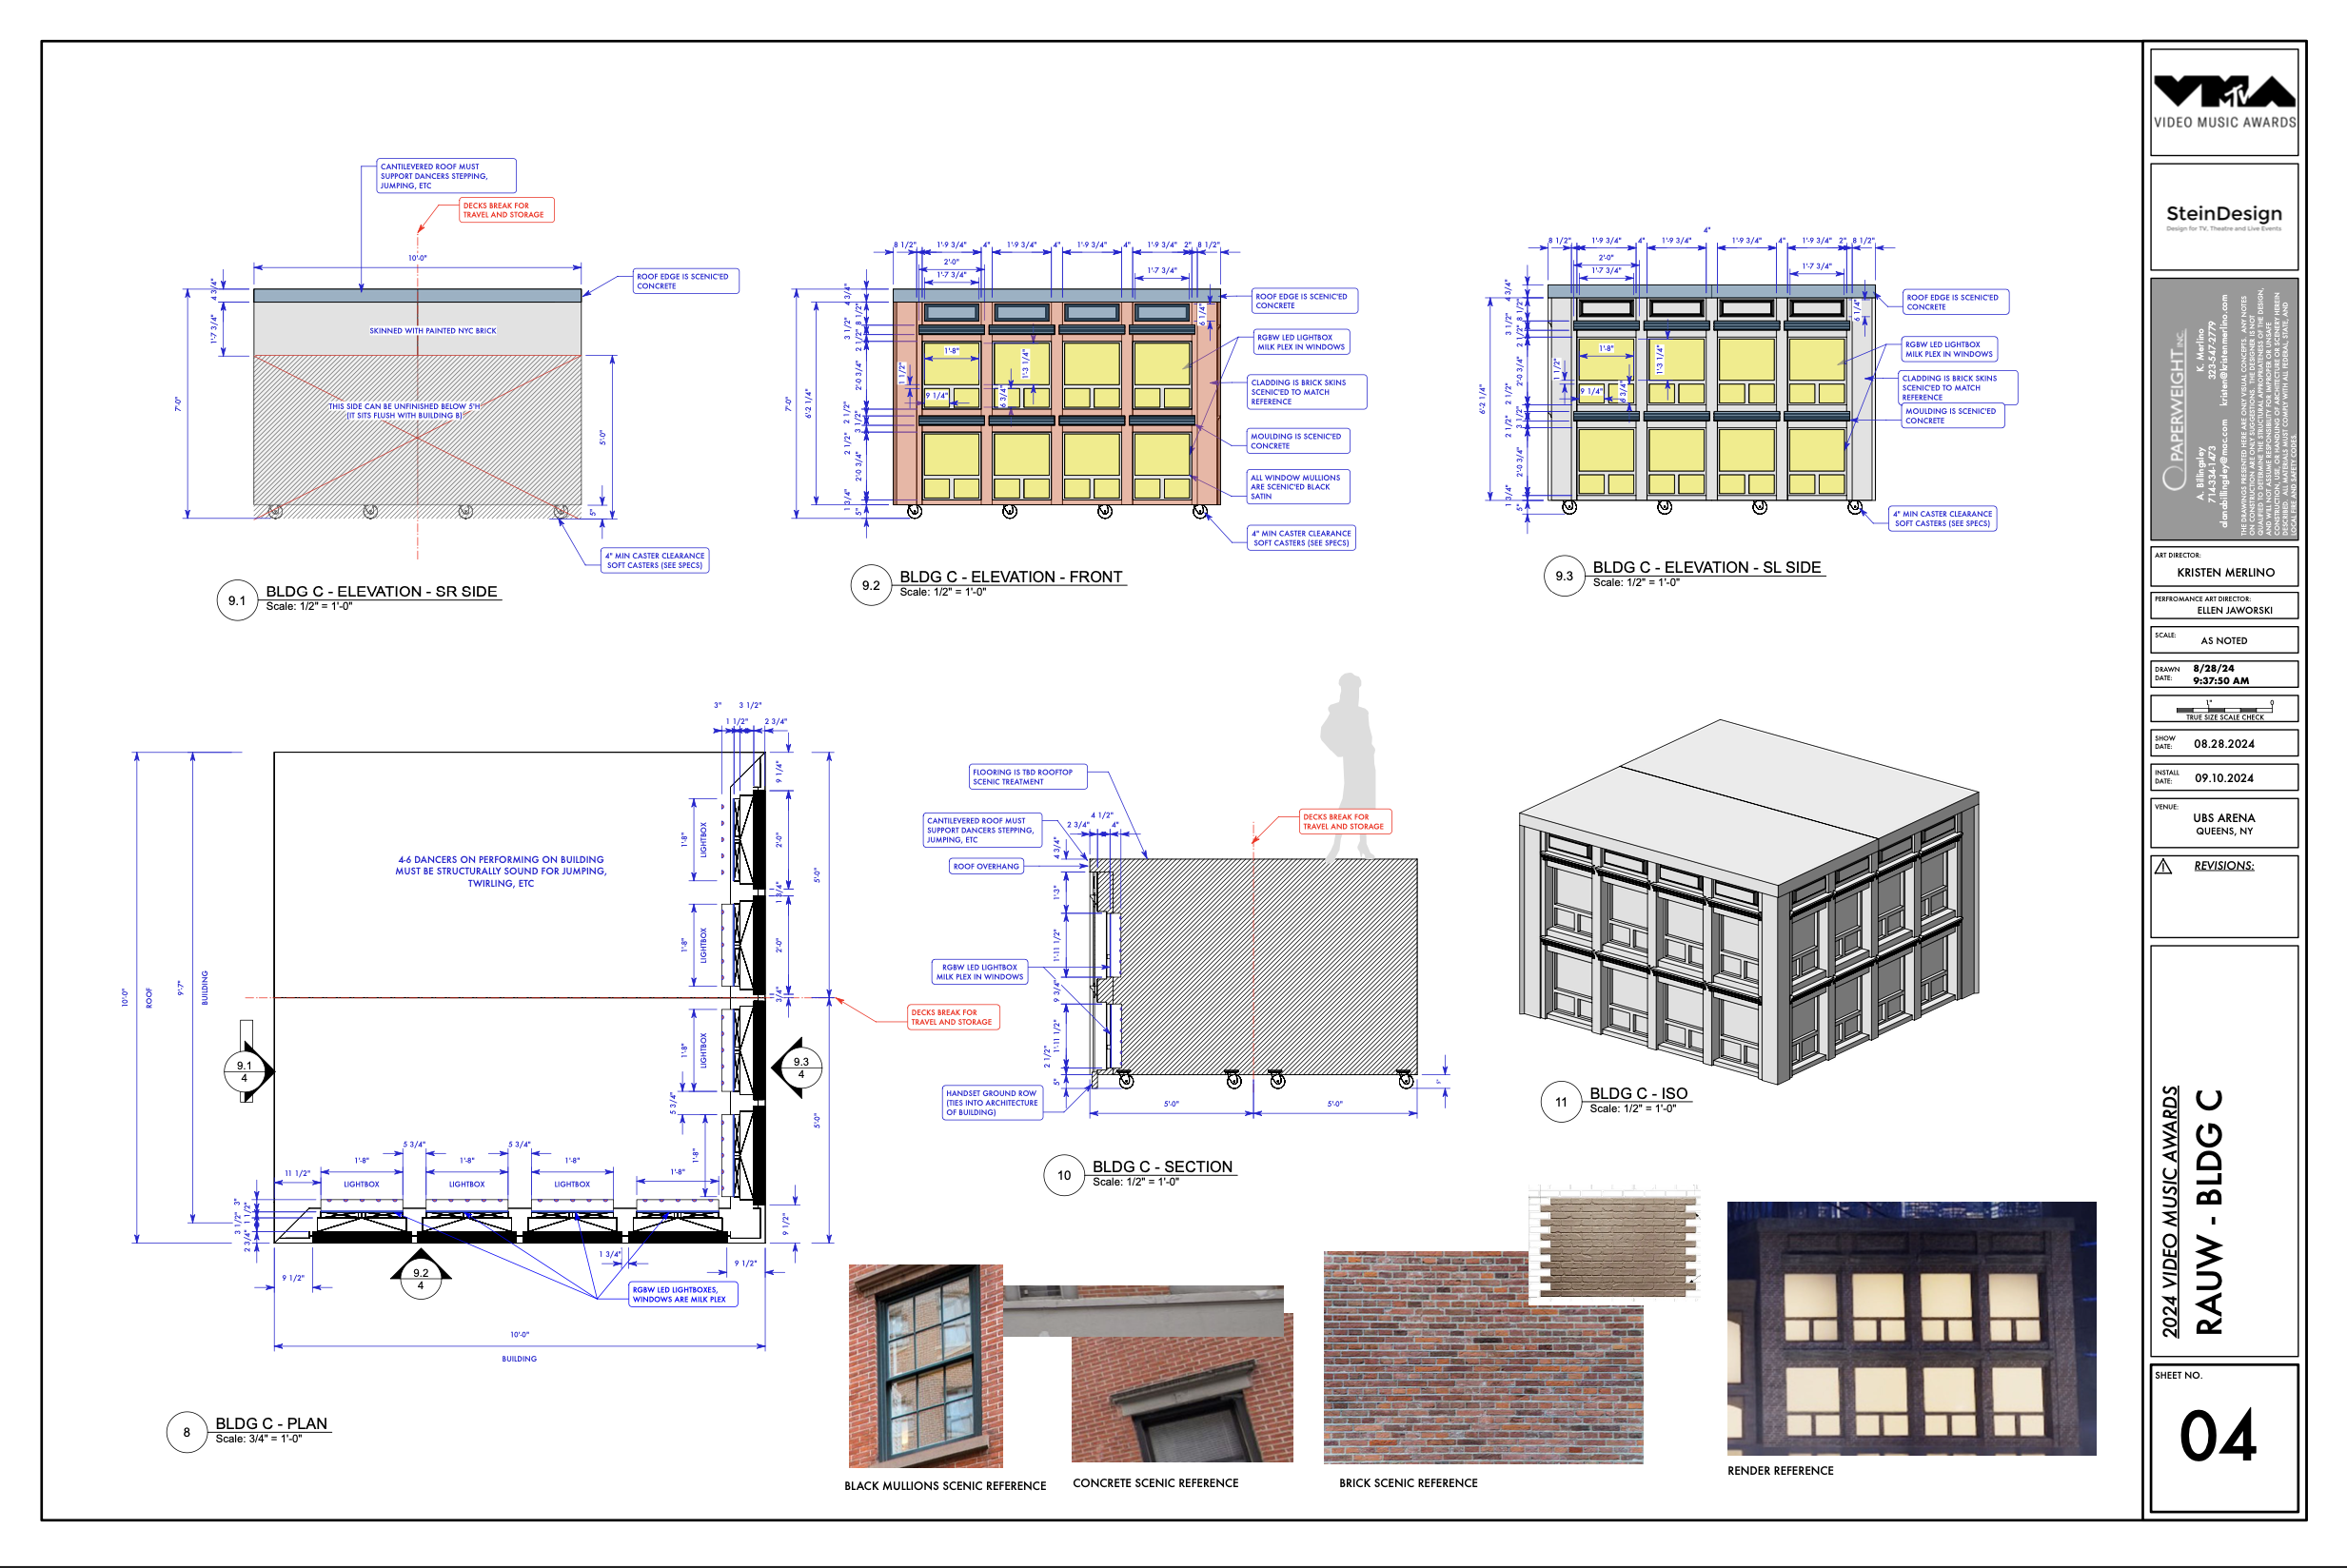Click the view number 10 bubble
Screen dimensions: 2347x1568
click(1064, 1175)
